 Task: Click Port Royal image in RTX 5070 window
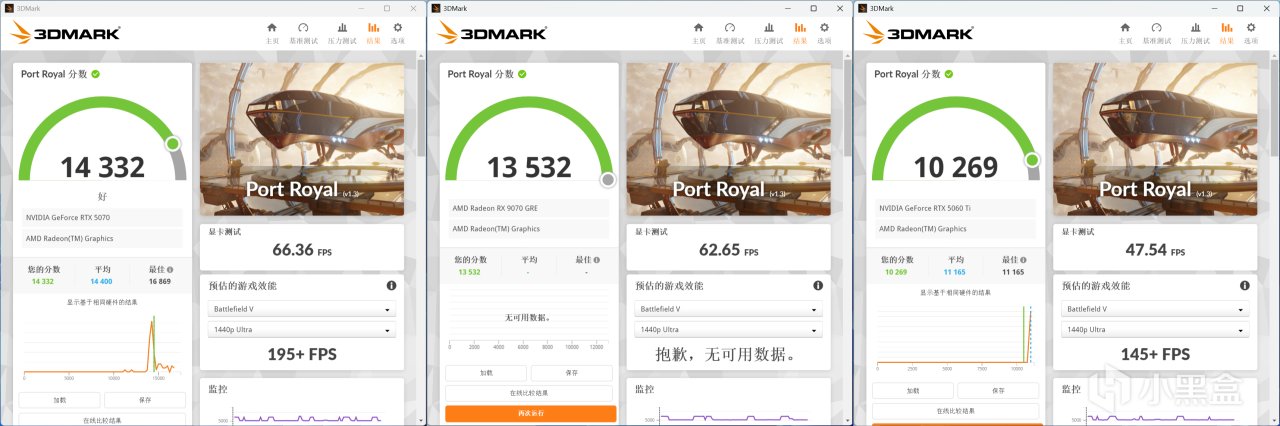click(x=302, y=140)
